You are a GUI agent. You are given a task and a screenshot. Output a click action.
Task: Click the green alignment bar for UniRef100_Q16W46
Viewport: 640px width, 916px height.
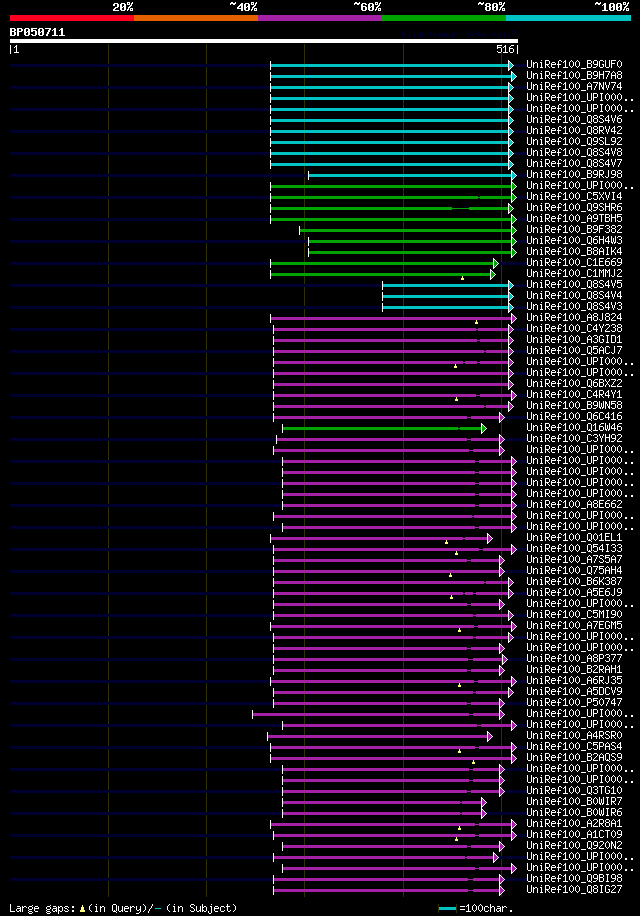tap(384, 429)
